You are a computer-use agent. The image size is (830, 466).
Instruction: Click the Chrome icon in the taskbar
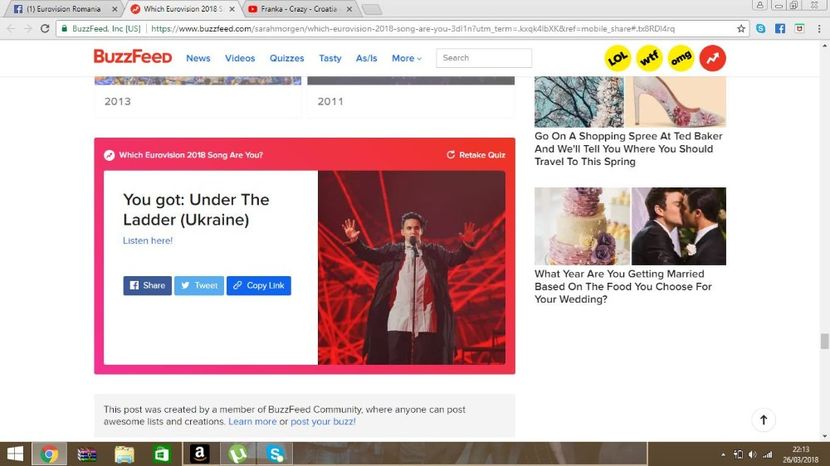tap(50, 454)
